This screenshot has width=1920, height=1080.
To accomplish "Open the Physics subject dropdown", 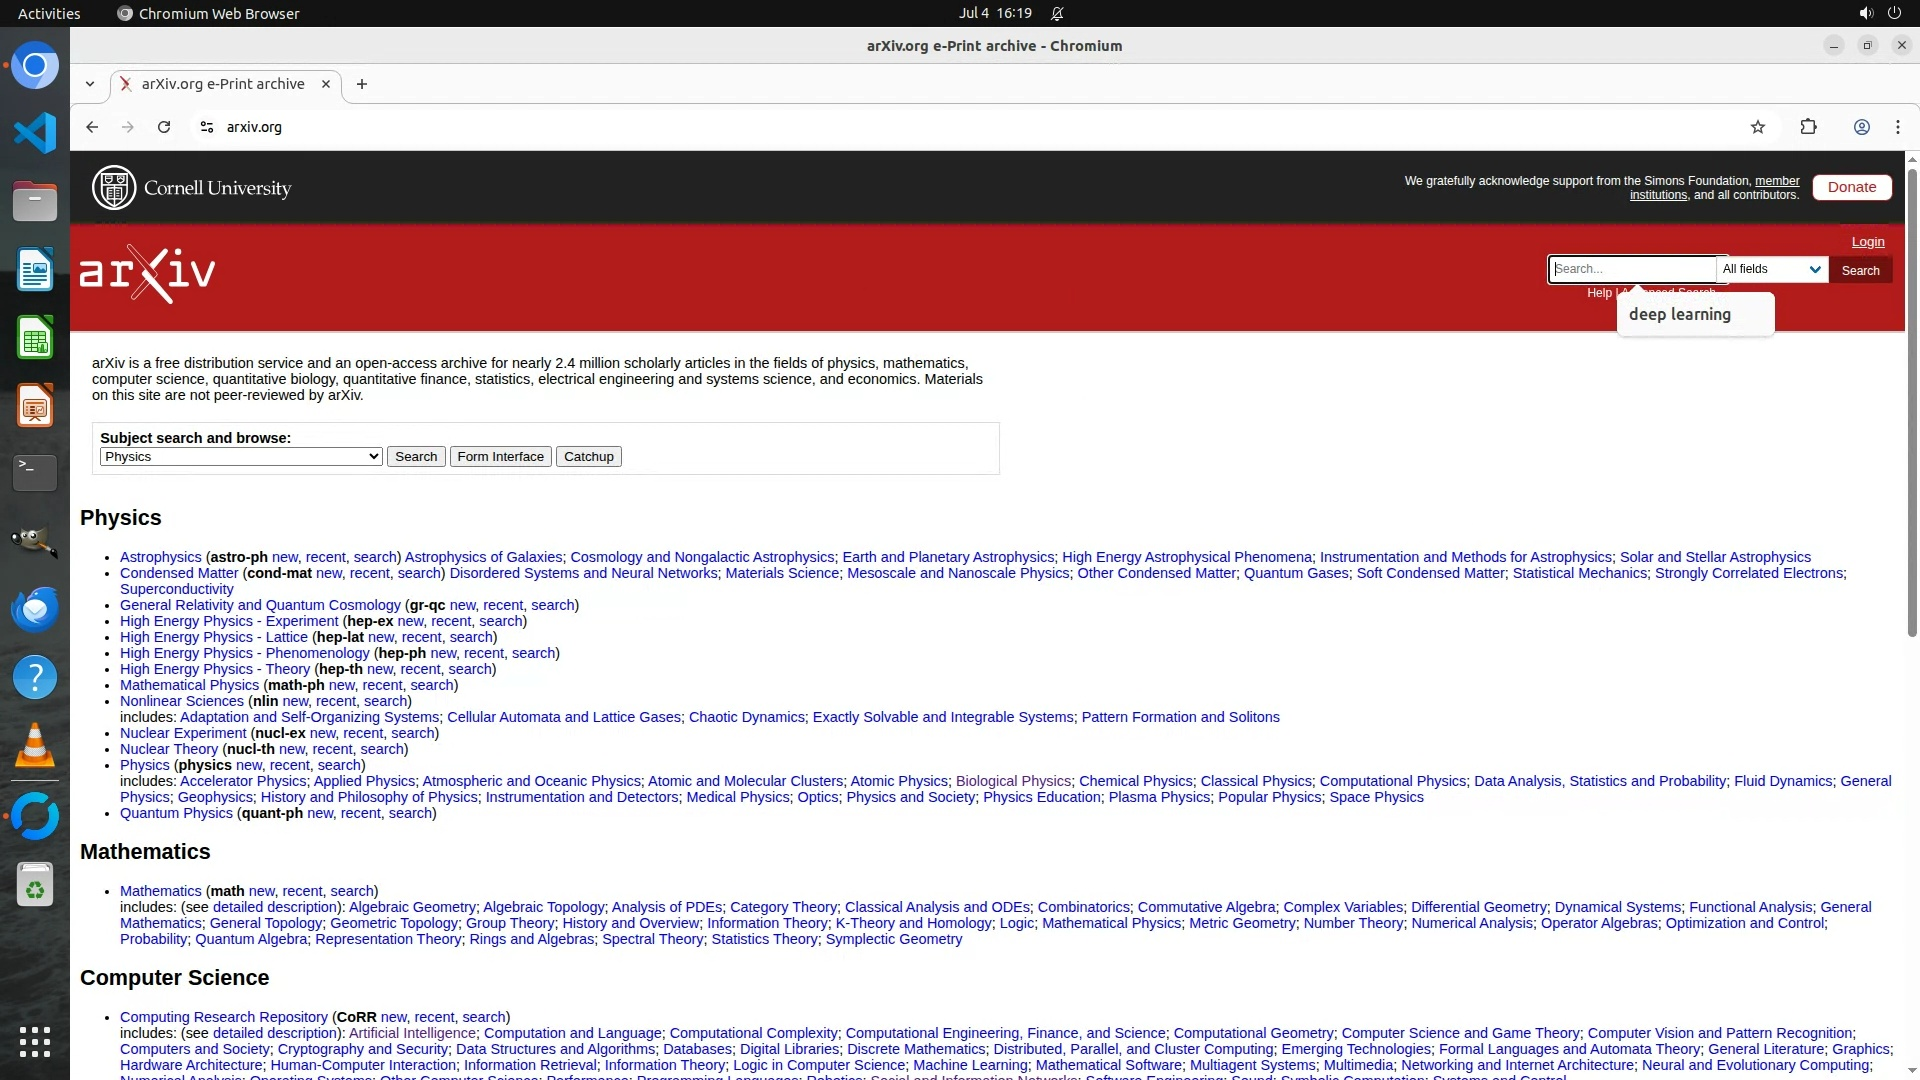I will pyautogui.click(x=241, y=457).
